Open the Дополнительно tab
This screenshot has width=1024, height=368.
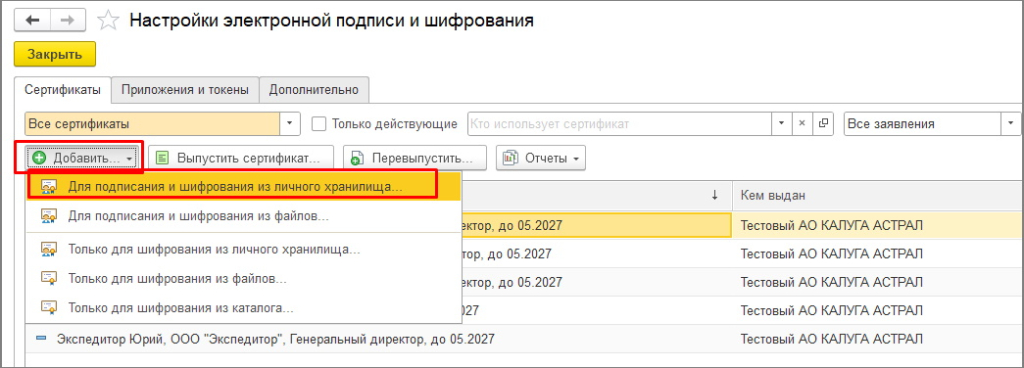314,90
